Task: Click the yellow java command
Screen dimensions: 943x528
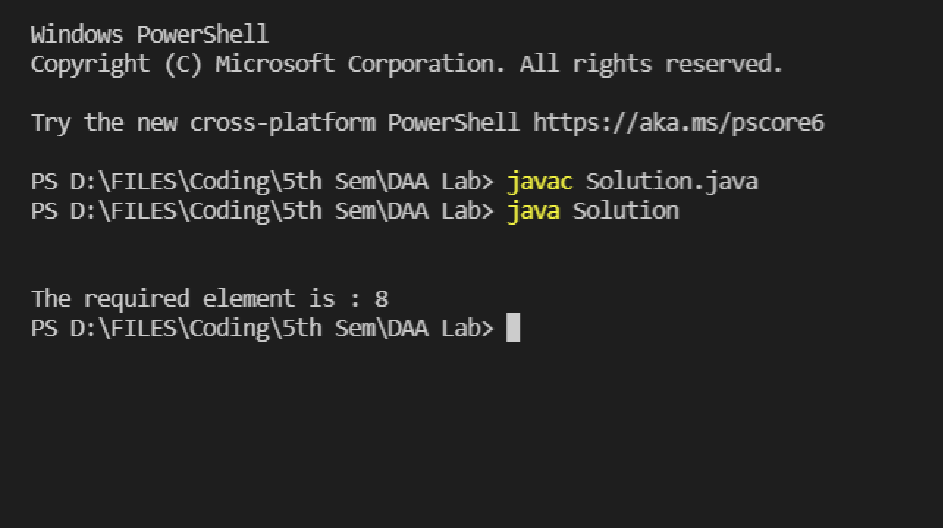Action: pos(533,212)
